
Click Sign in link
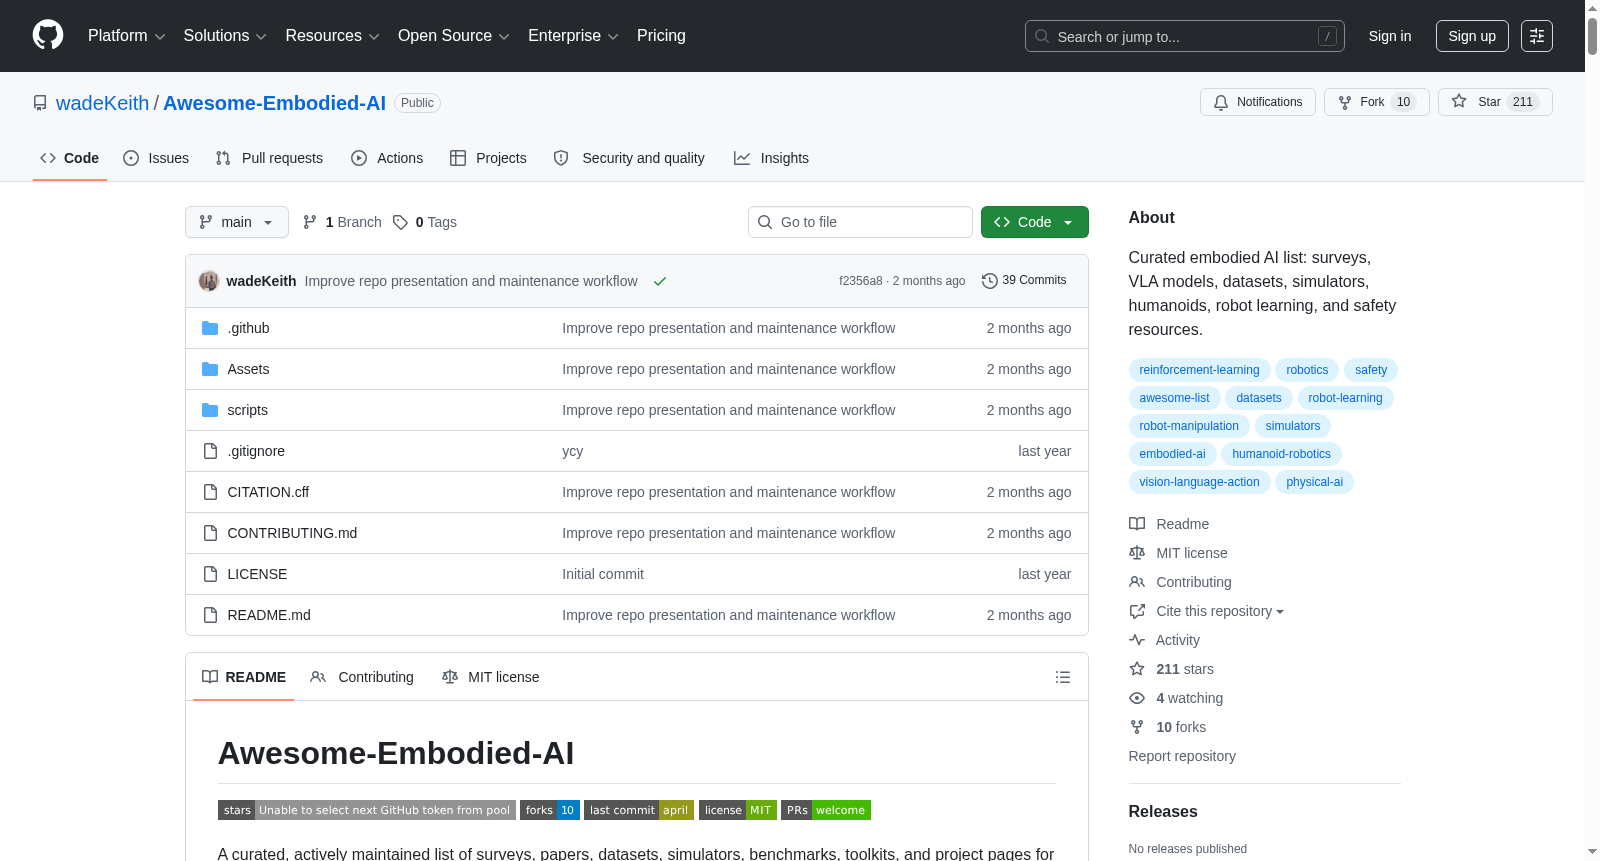click(x=1390, y=36)
